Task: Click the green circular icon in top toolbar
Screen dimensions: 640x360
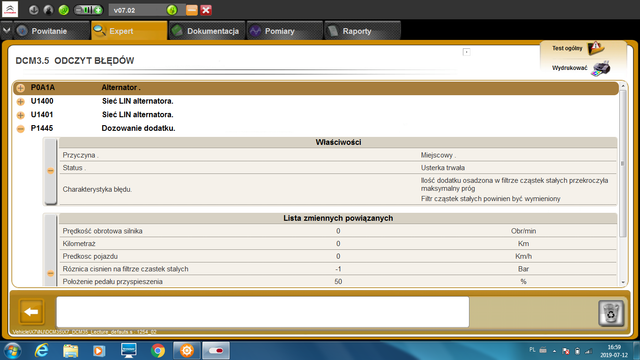Action: pos(64,10)
